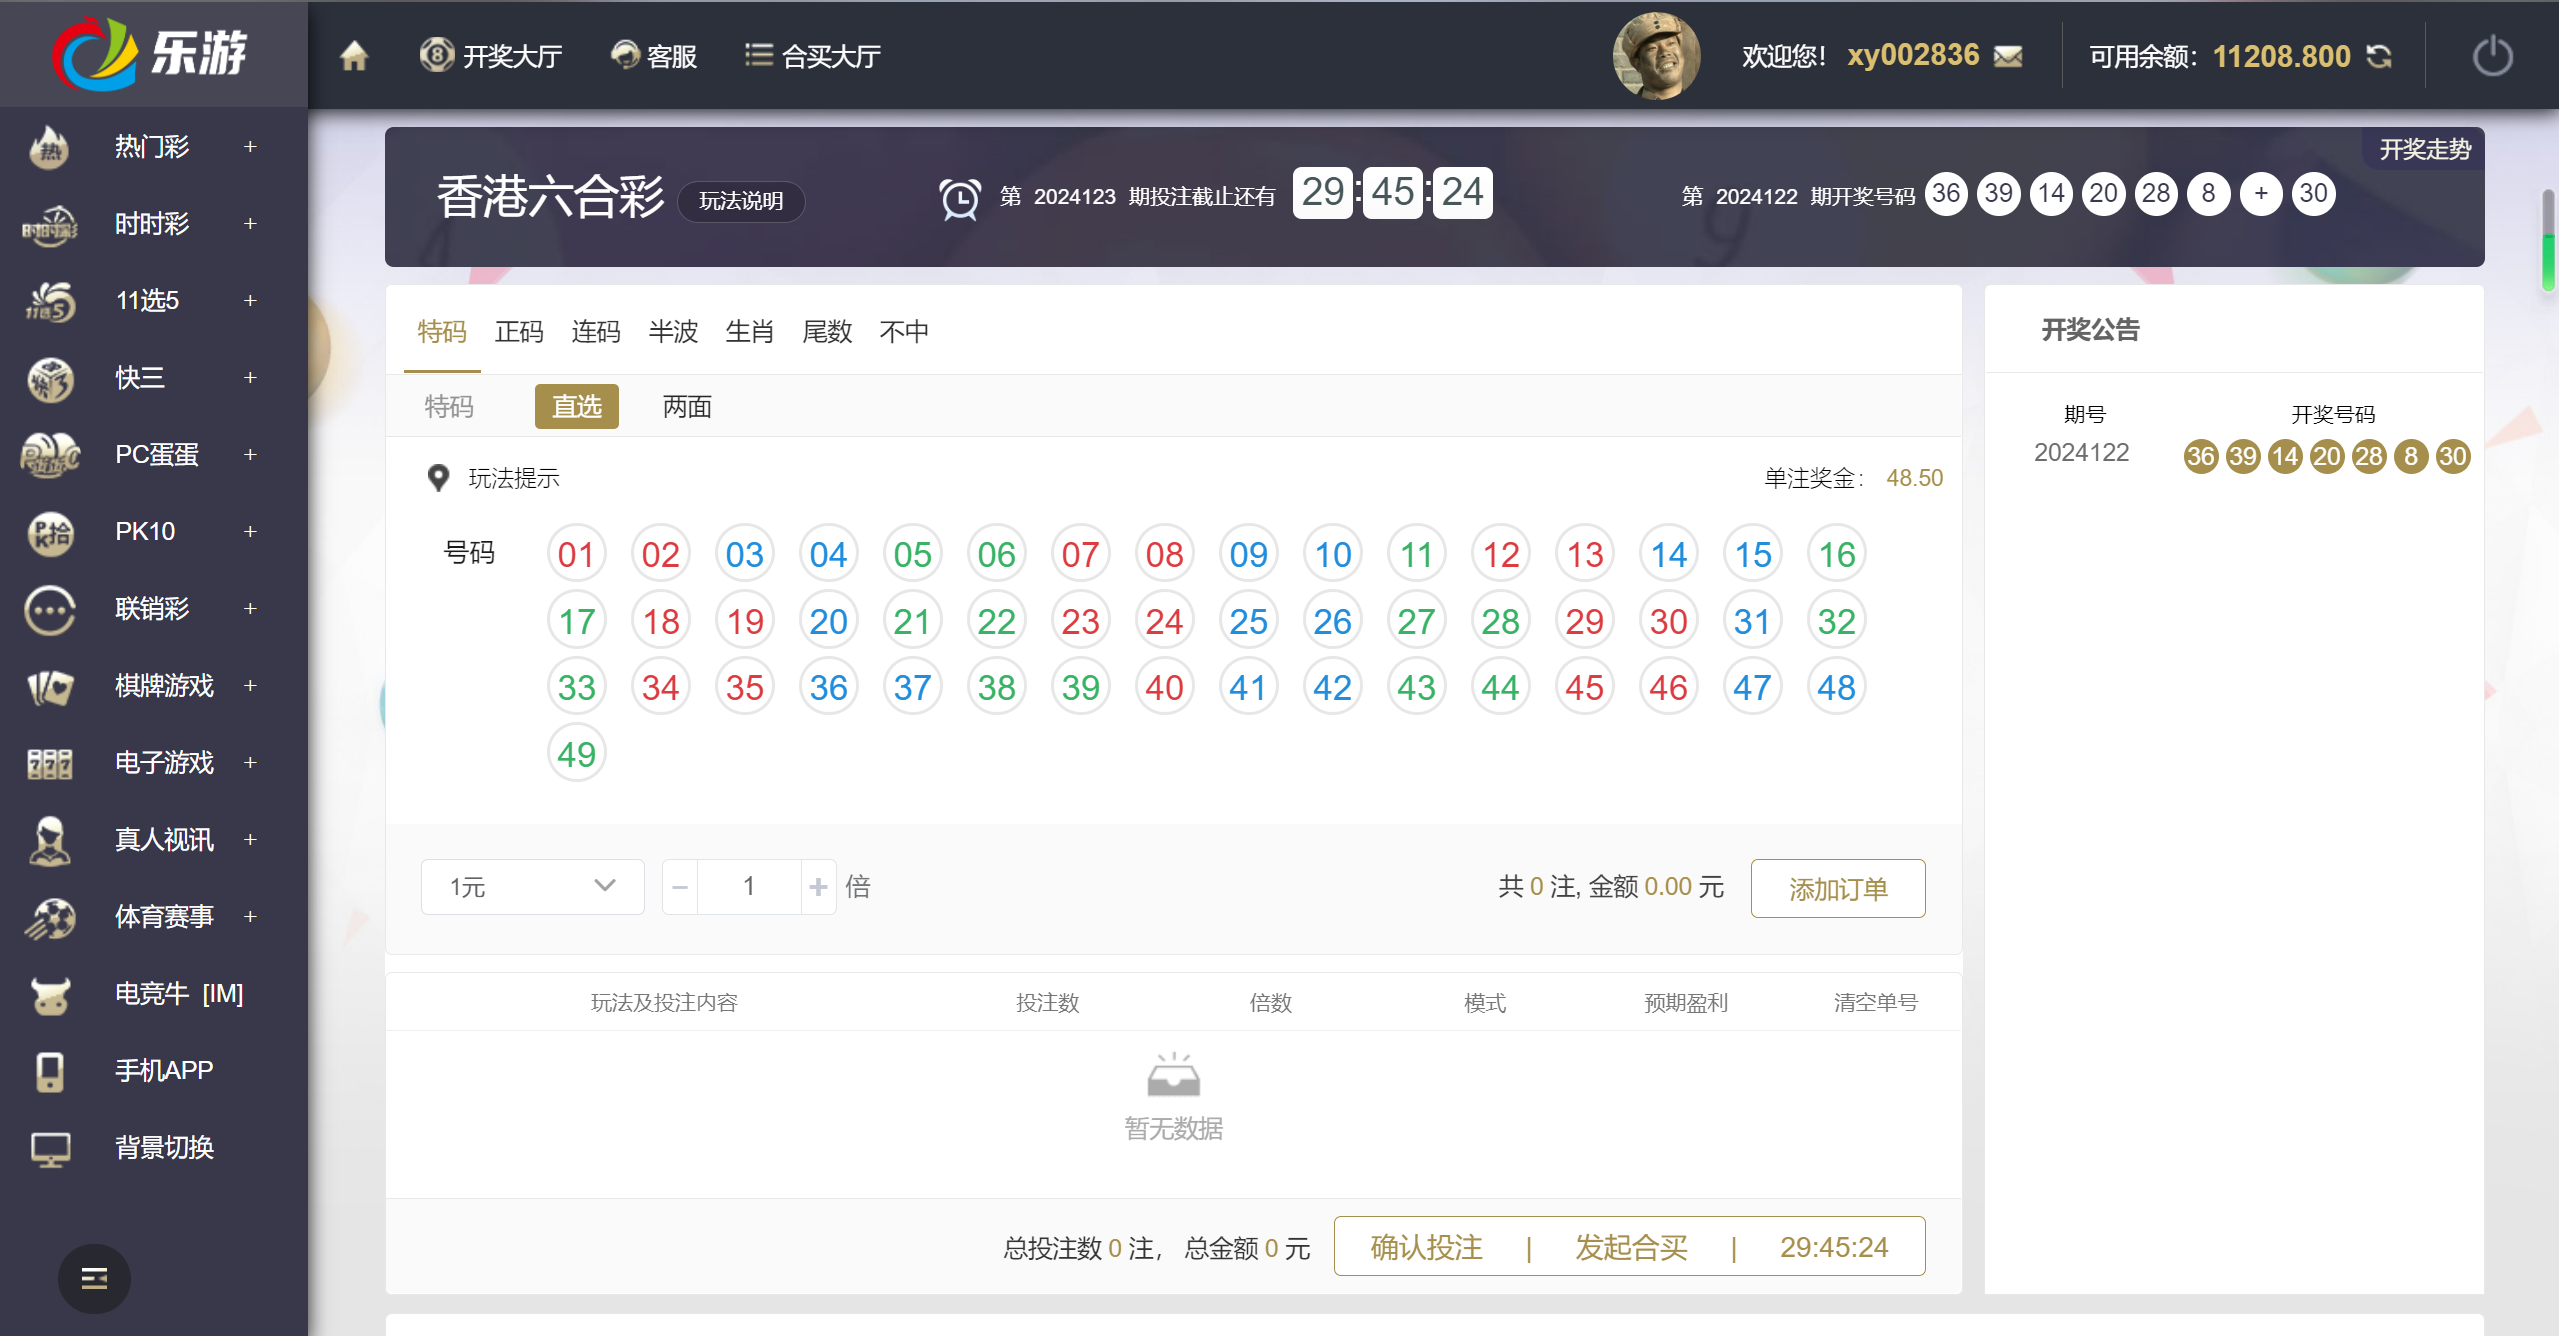Open the 合买大厅 group-buy hall
Viewport: 2559px width, 1336px height.
click(812, 56)
